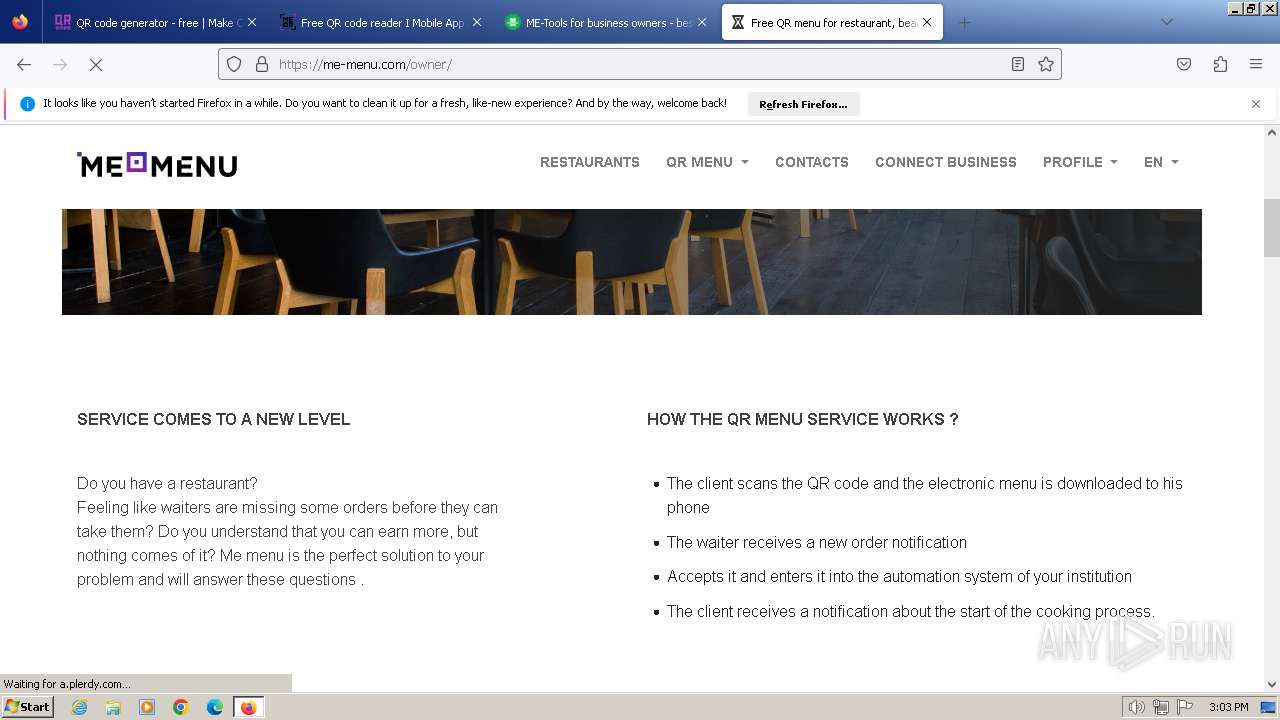Viewport: 1280px width, 720px height.
Task: Open the media player taskbar icon
Action: click(x=147, y=707)
